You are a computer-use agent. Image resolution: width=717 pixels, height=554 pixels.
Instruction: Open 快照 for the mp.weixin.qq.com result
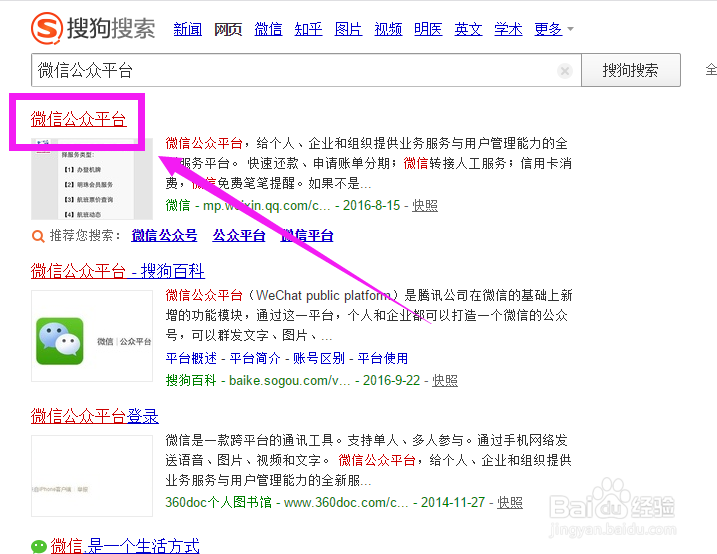click(x=425, y=206)
